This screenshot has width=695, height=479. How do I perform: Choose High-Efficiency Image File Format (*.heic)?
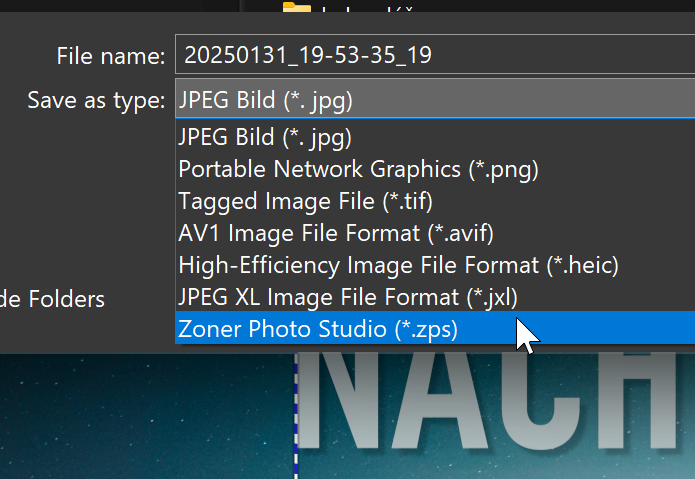coord(398,265)
